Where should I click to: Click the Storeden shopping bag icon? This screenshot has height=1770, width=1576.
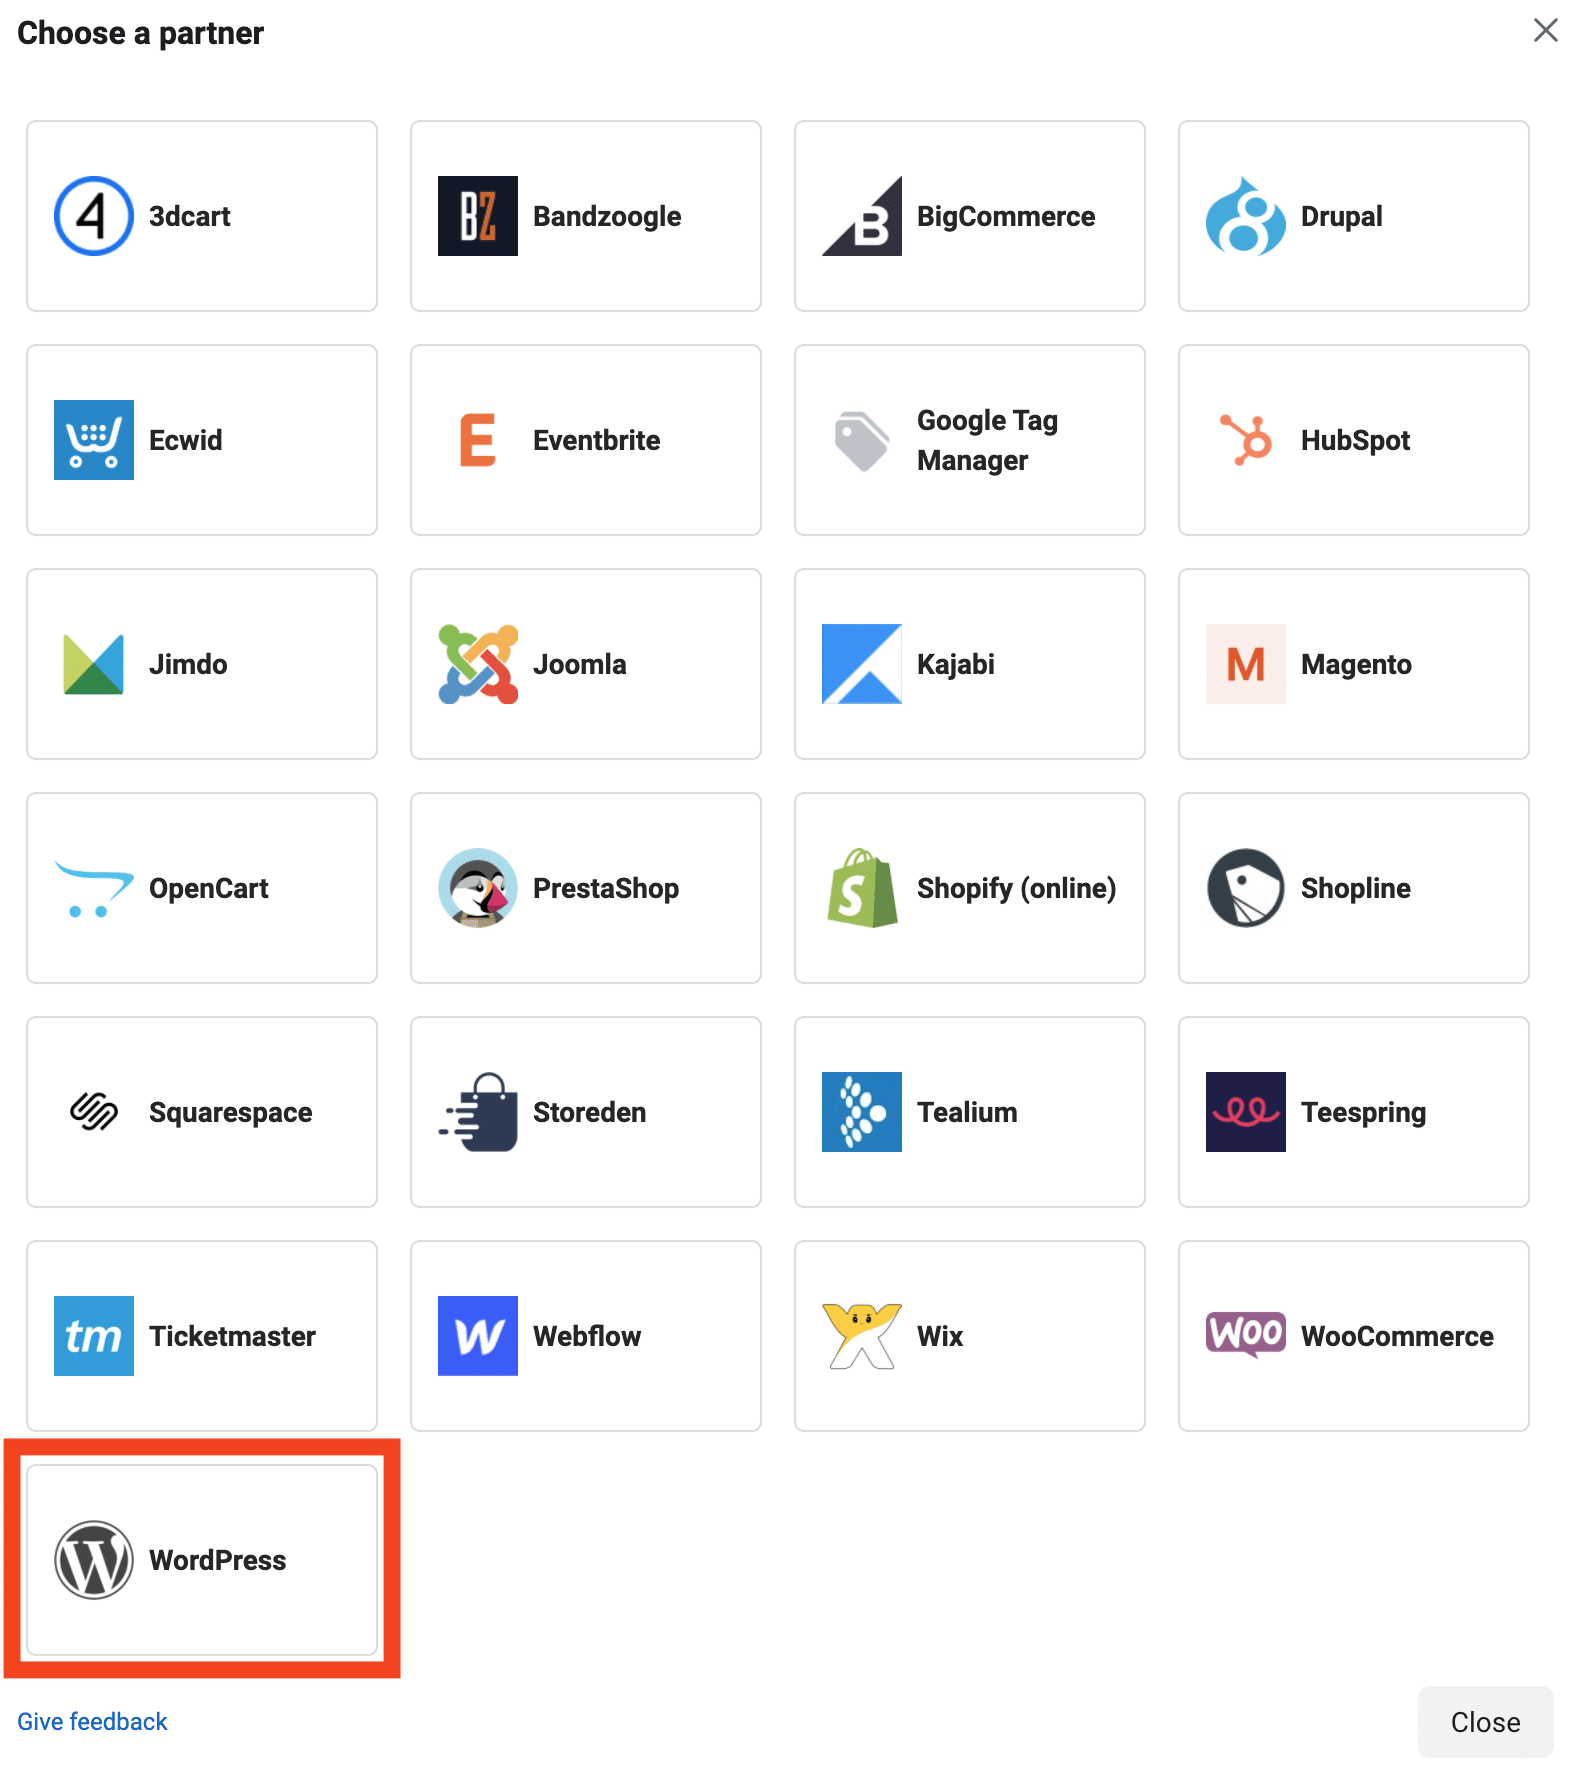(x=478, y=1112)
